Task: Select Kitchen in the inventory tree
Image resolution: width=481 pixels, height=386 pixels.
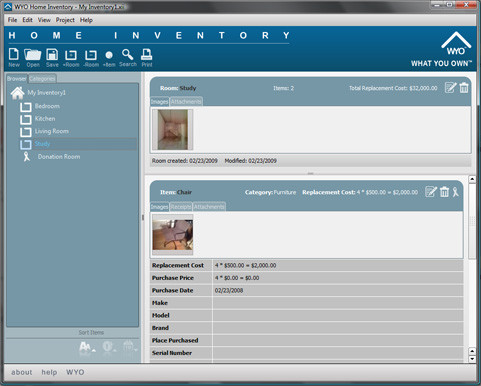Action: point(45,119)
